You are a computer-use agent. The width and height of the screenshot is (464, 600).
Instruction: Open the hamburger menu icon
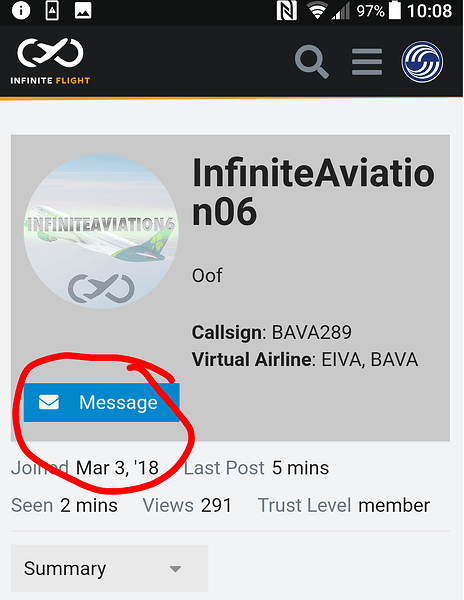click(x=367, y=62)
